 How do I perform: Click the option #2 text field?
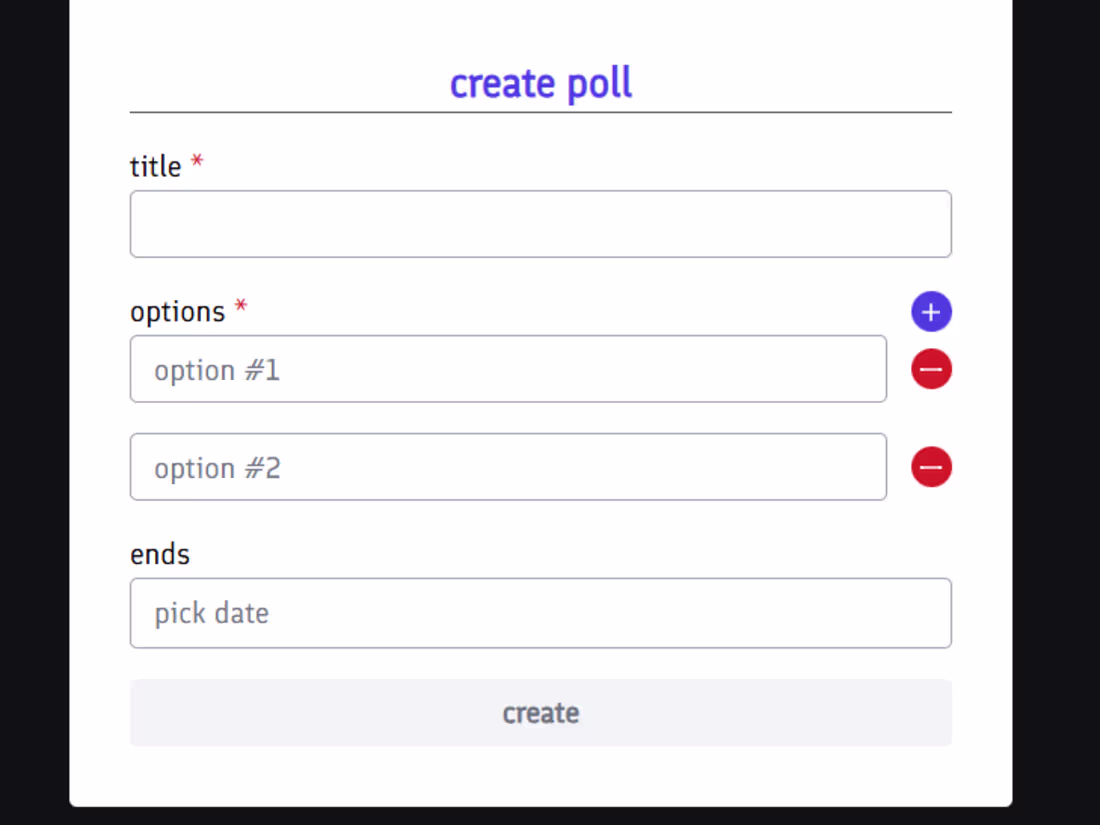[x=508, y=467]
